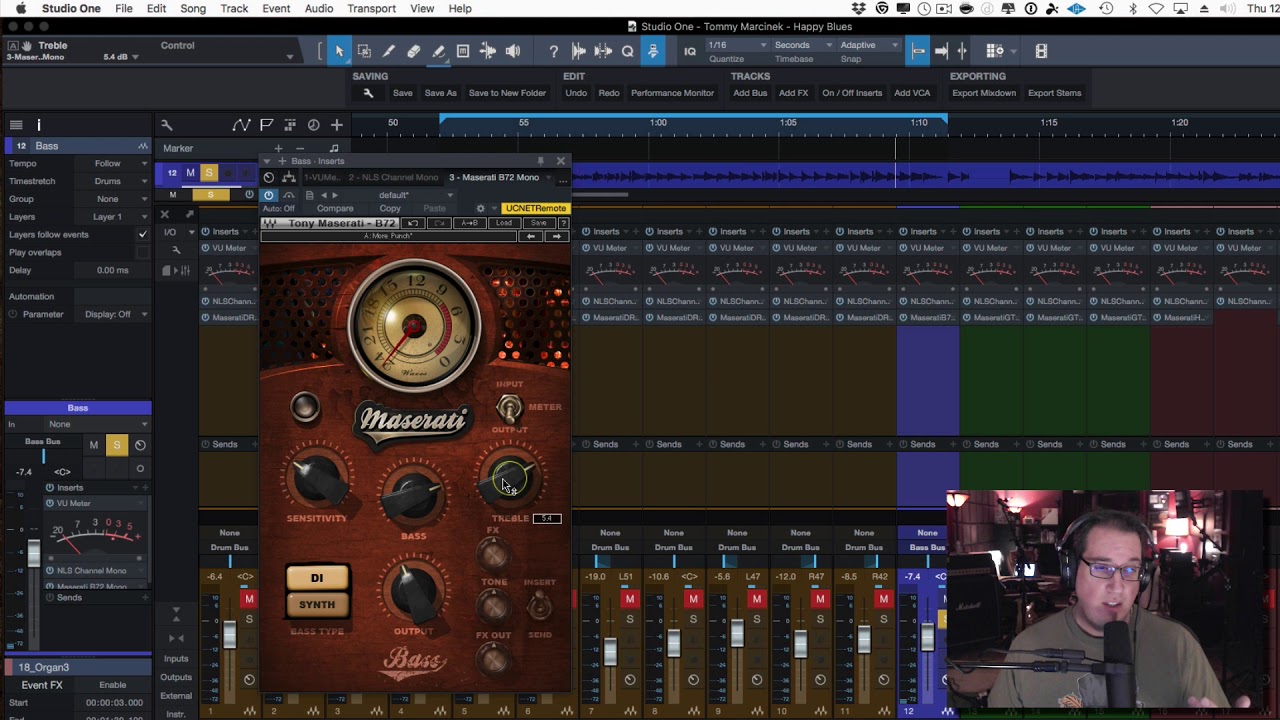Add a track with plus icon
Screen dimensions: 1280x720
pyautogui.click(x=337, y=125)
